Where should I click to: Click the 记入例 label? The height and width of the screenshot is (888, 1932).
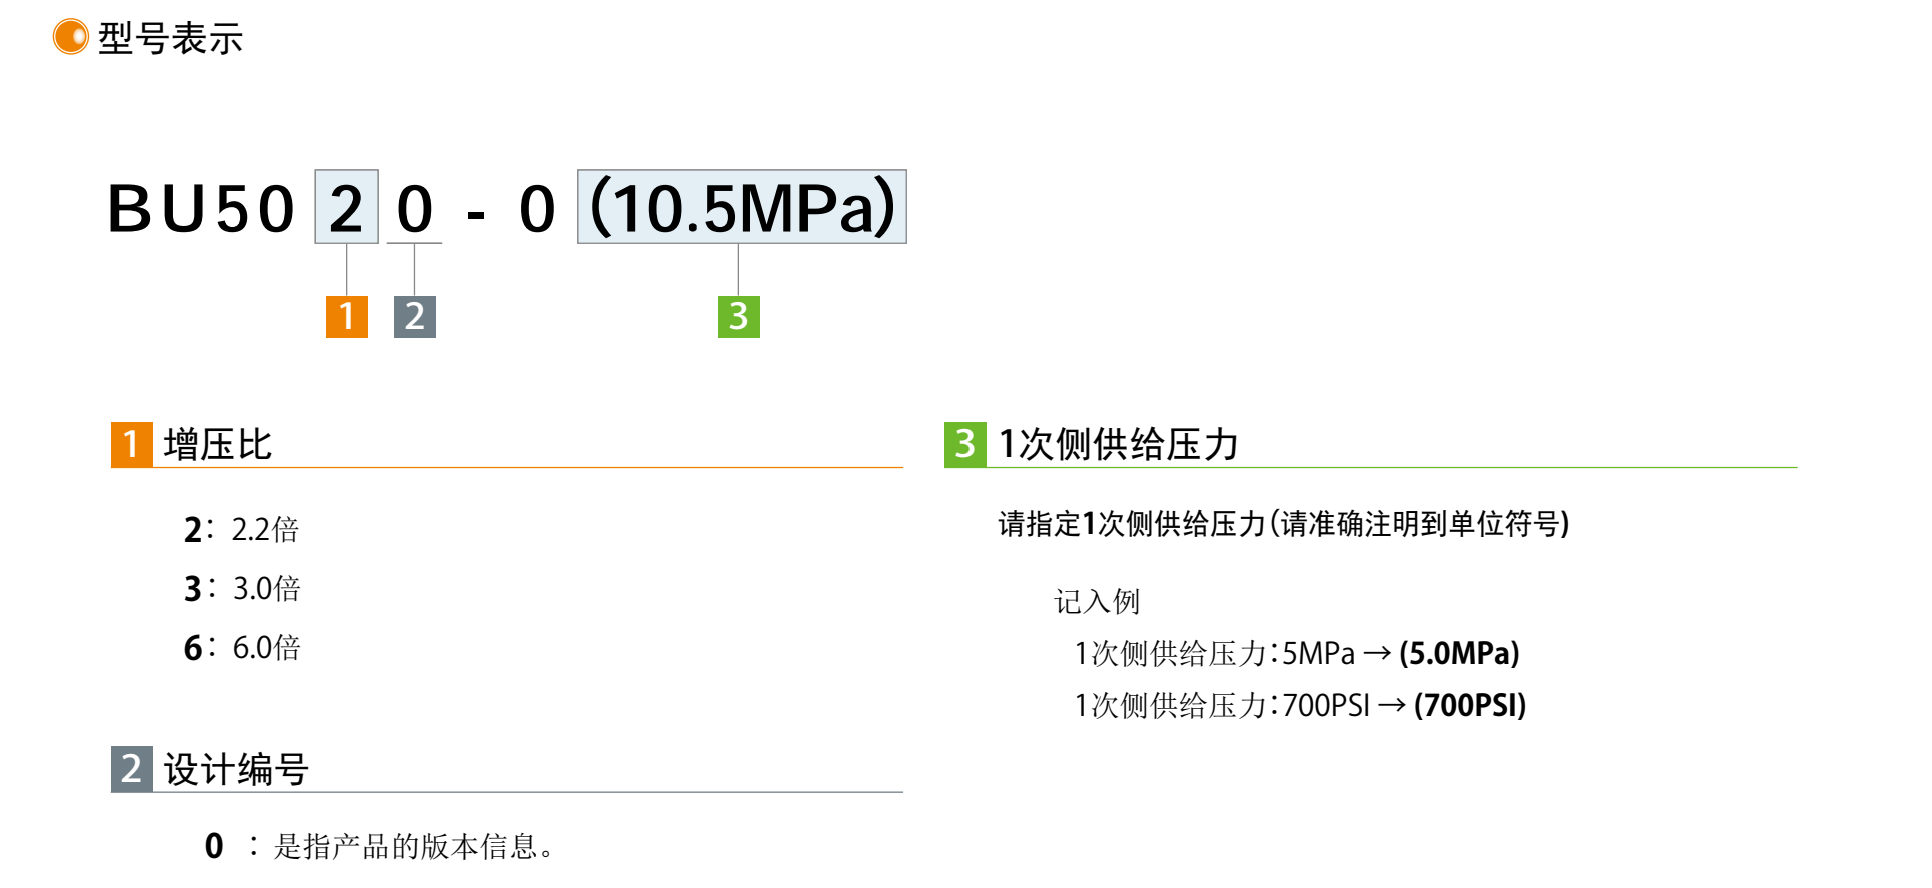point(1096,601)
